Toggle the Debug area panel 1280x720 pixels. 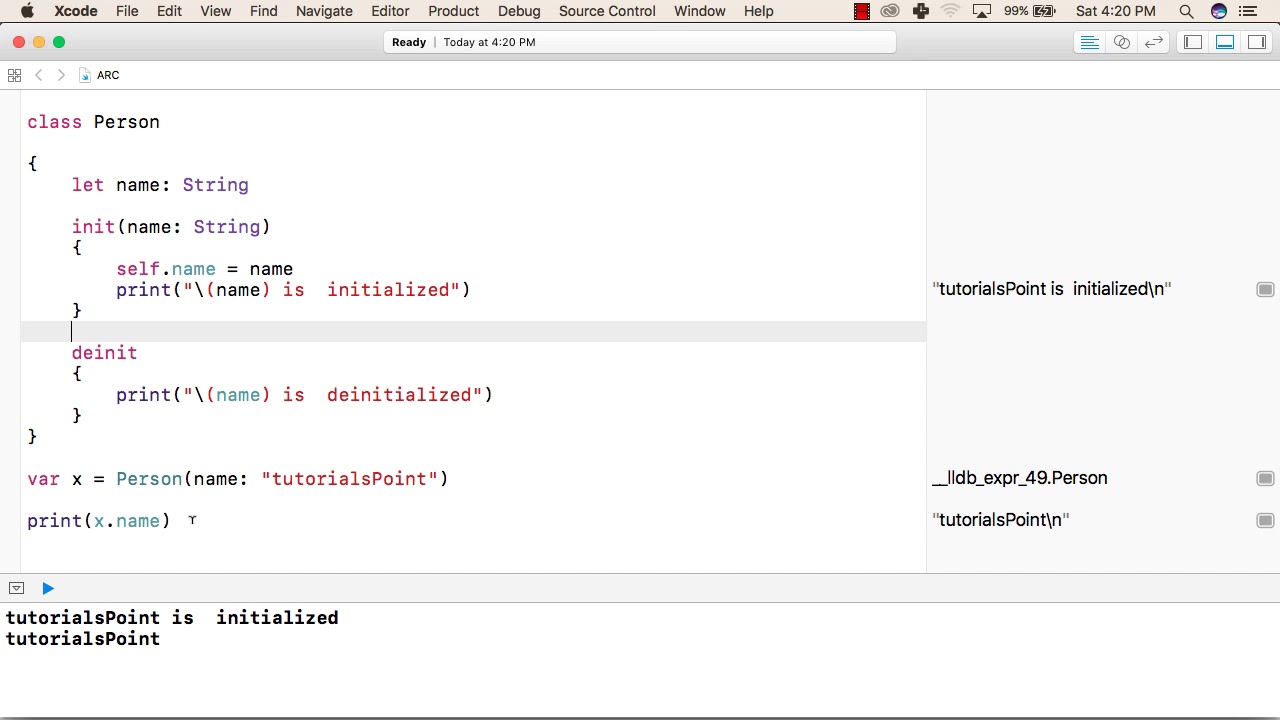[x=1225, y=42]
